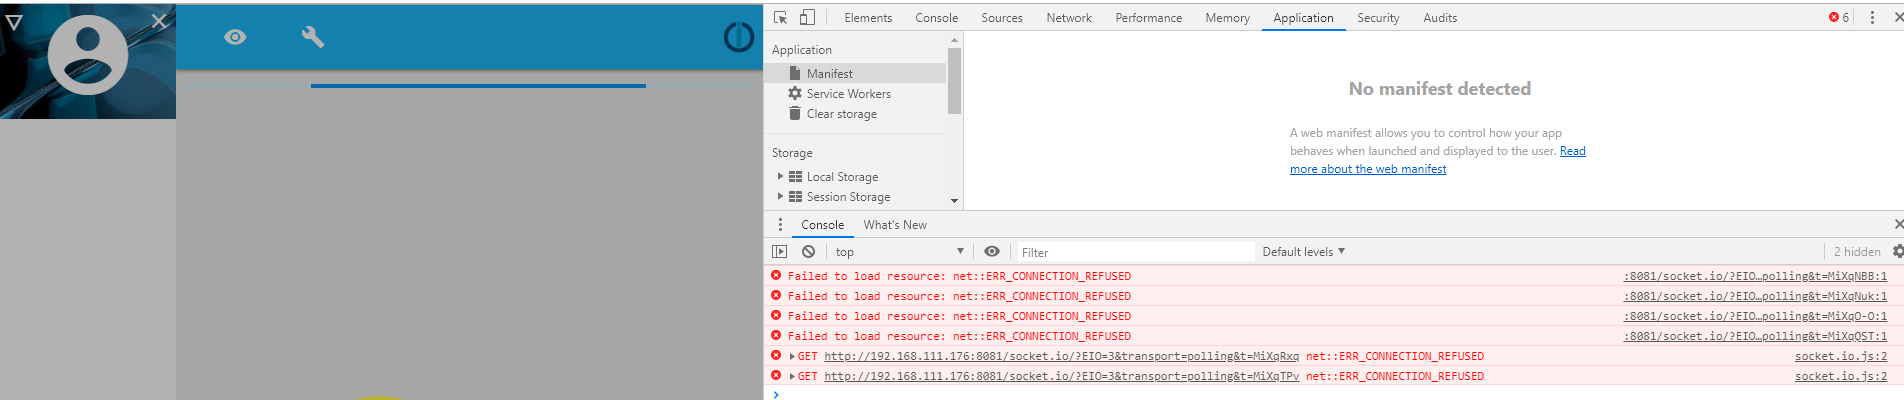
Task: Open the Default levels dropdown
Action: click(x=1303, y=252)
